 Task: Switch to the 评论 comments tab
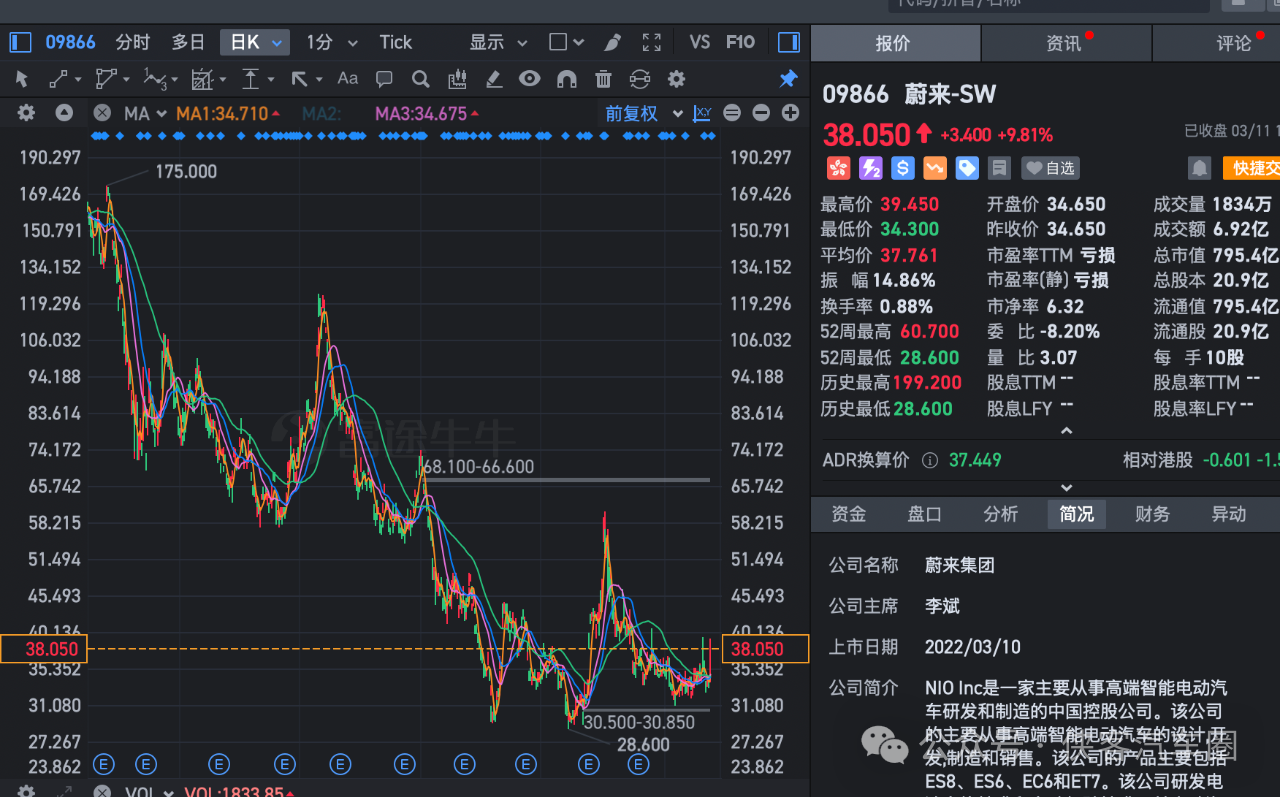1234,43
